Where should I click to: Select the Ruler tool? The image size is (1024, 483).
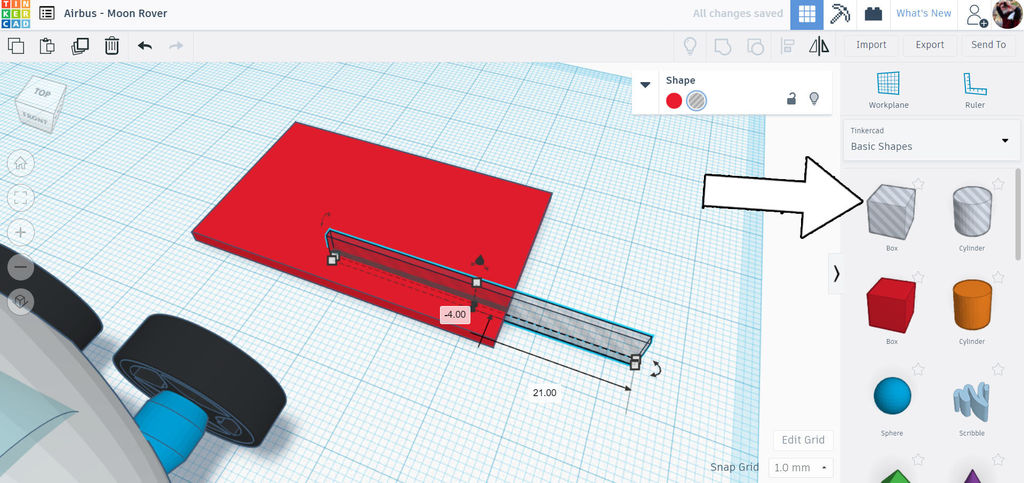(x=974, y=89)
